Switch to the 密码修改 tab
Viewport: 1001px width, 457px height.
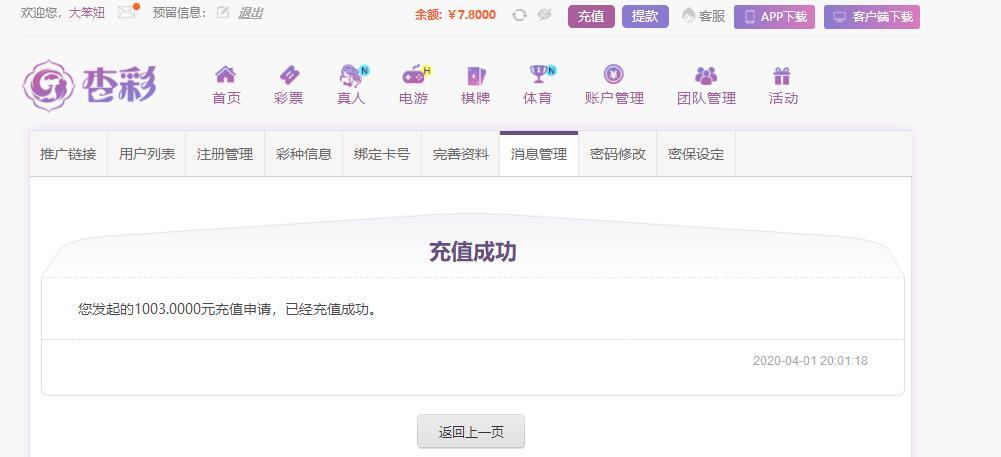click(x=618, y=154)
